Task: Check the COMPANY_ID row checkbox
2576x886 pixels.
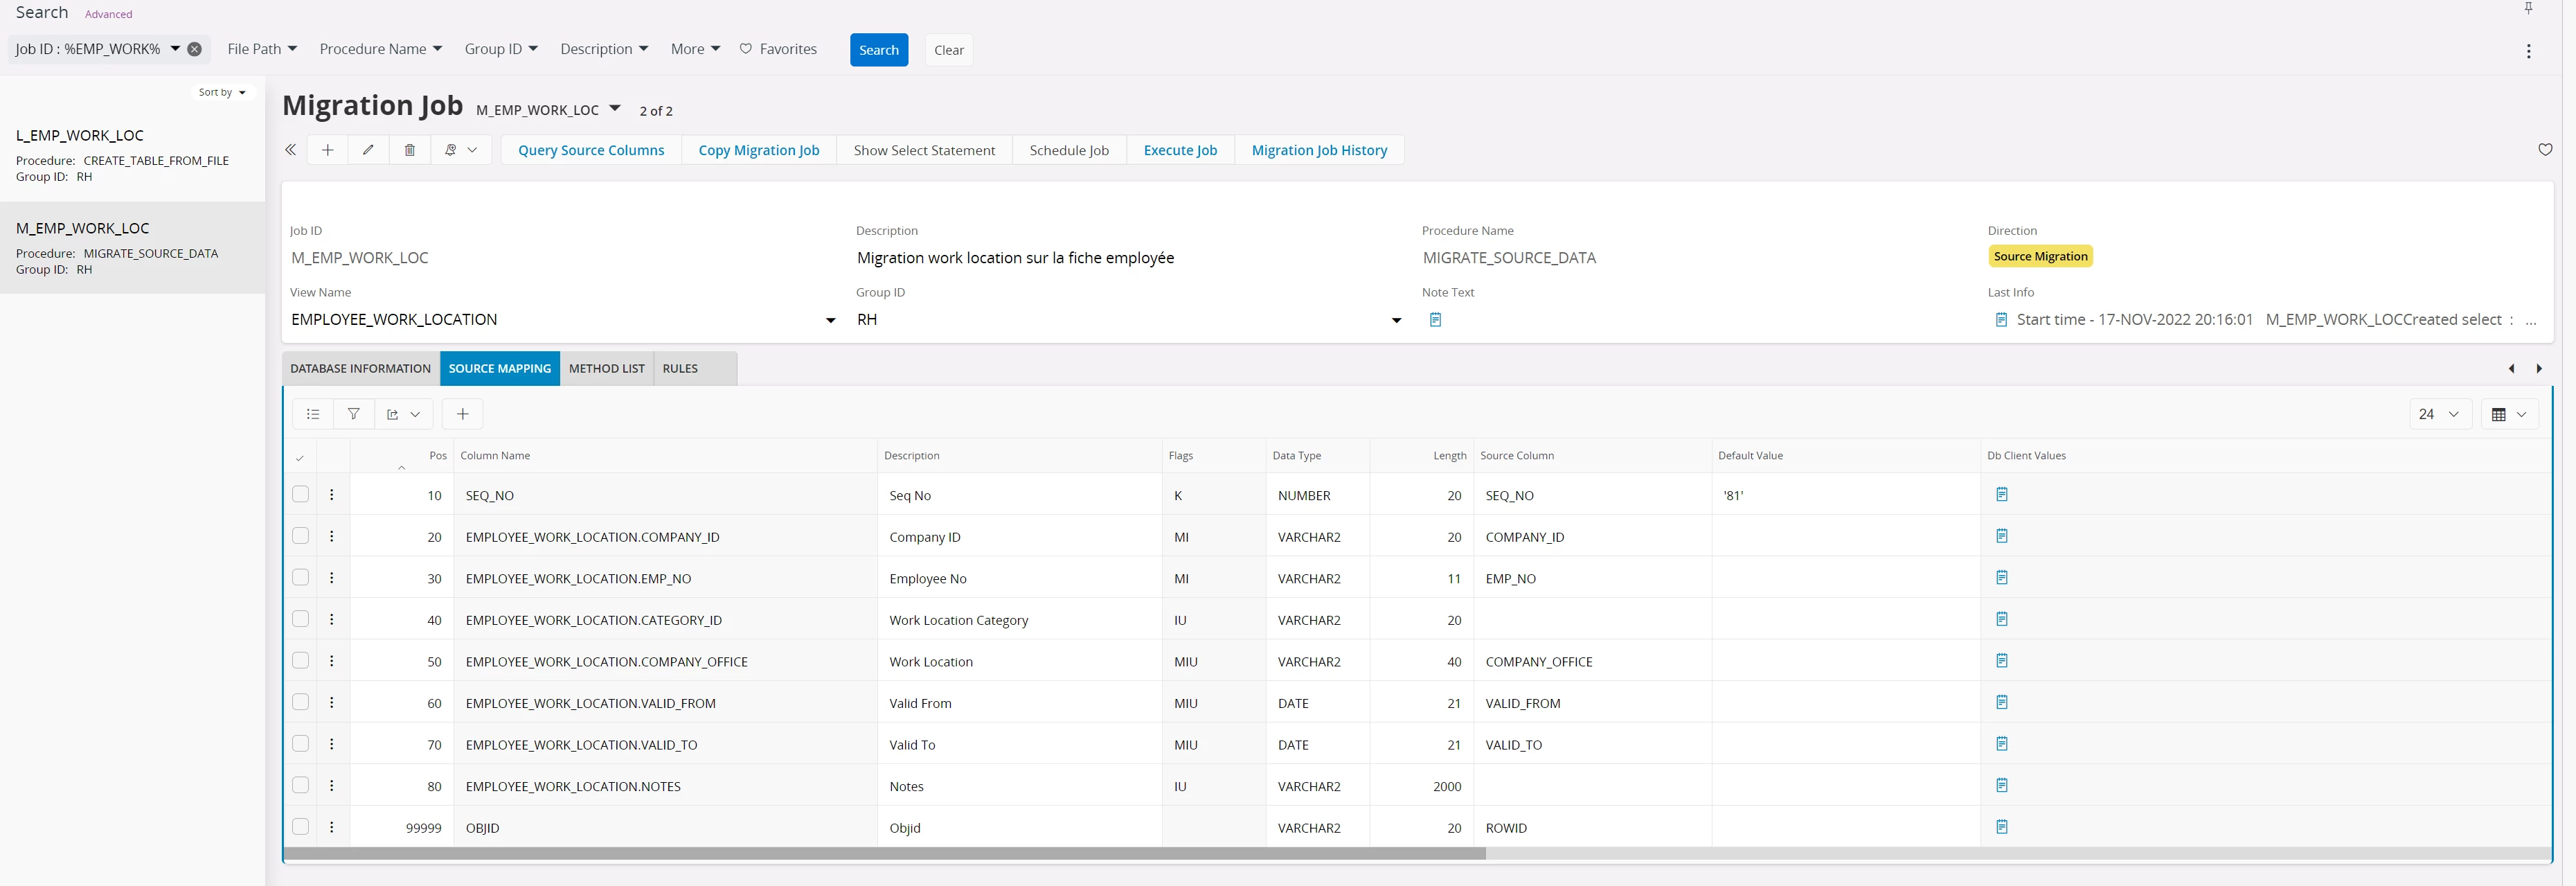Action: [x=300, y=536]
